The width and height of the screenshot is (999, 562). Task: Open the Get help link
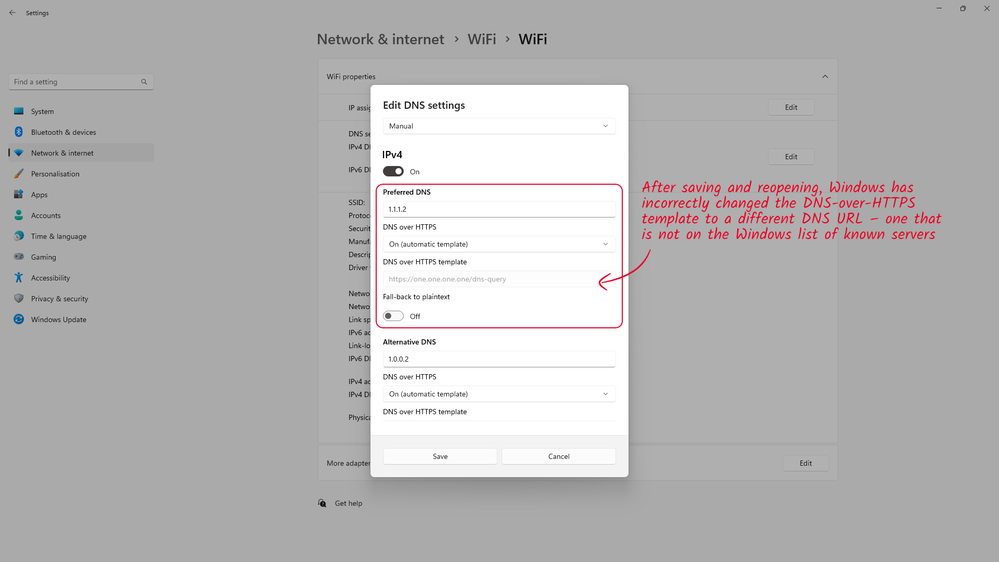[349, 503]
